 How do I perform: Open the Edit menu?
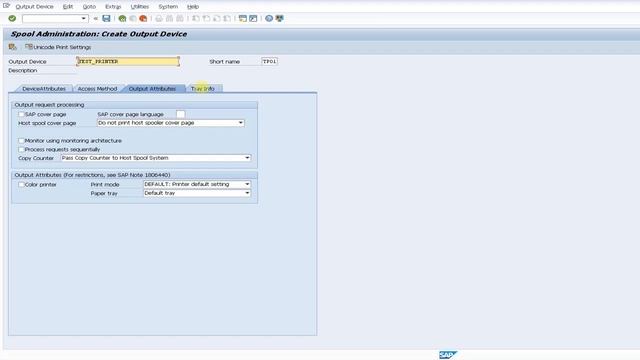click(x=68, y=7)
